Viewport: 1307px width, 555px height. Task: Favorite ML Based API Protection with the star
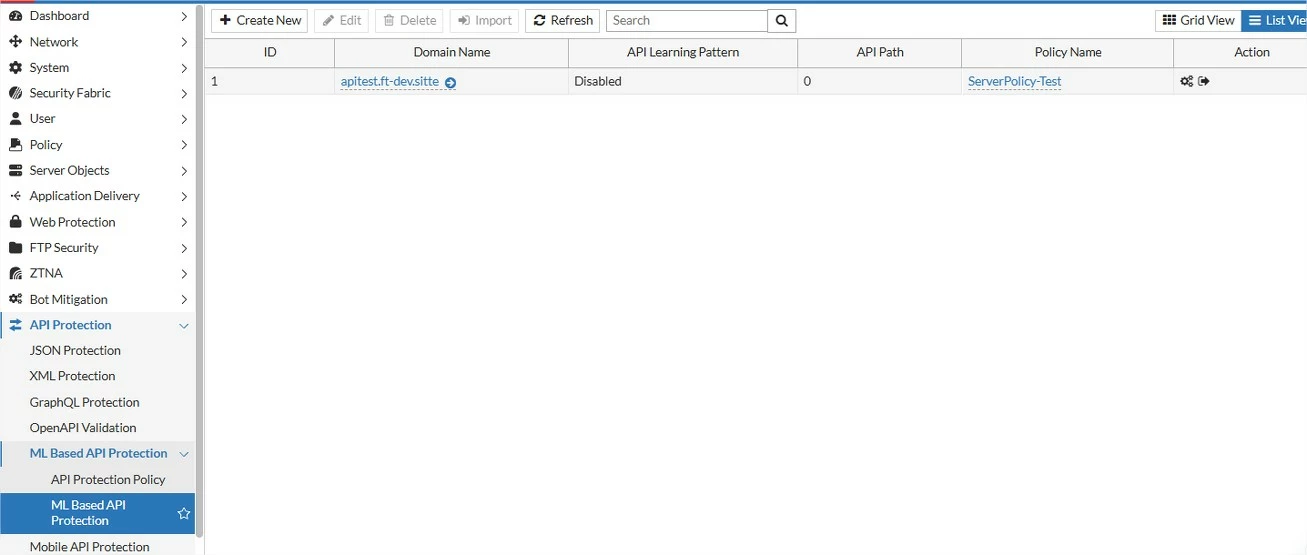[x=184, y=513]
